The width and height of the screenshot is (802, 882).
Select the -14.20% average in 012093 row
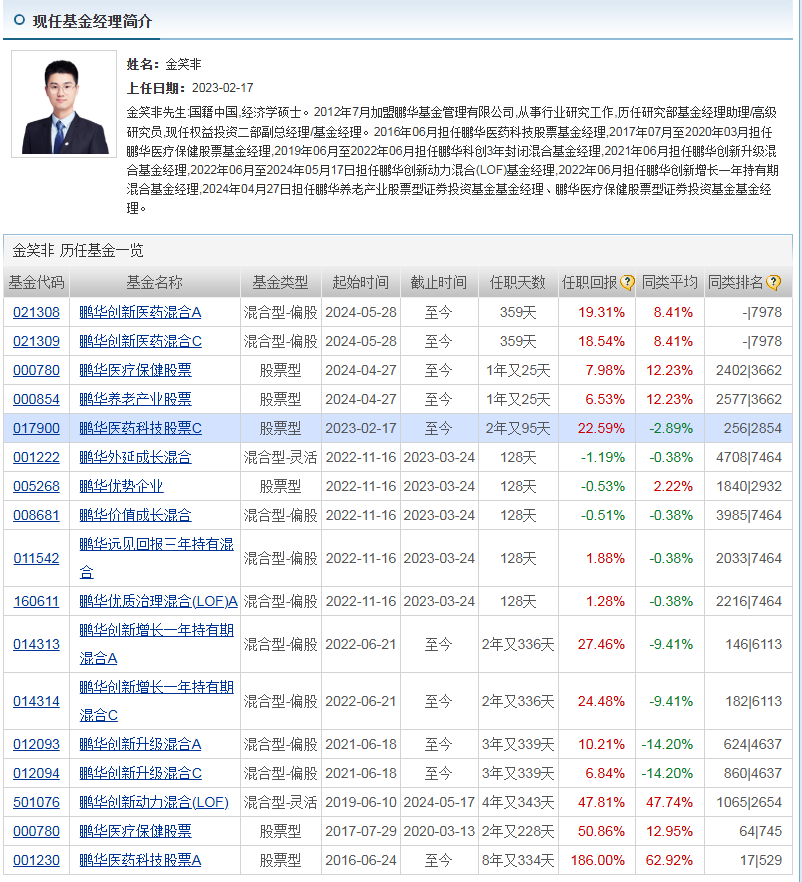(x=667, y=744)
